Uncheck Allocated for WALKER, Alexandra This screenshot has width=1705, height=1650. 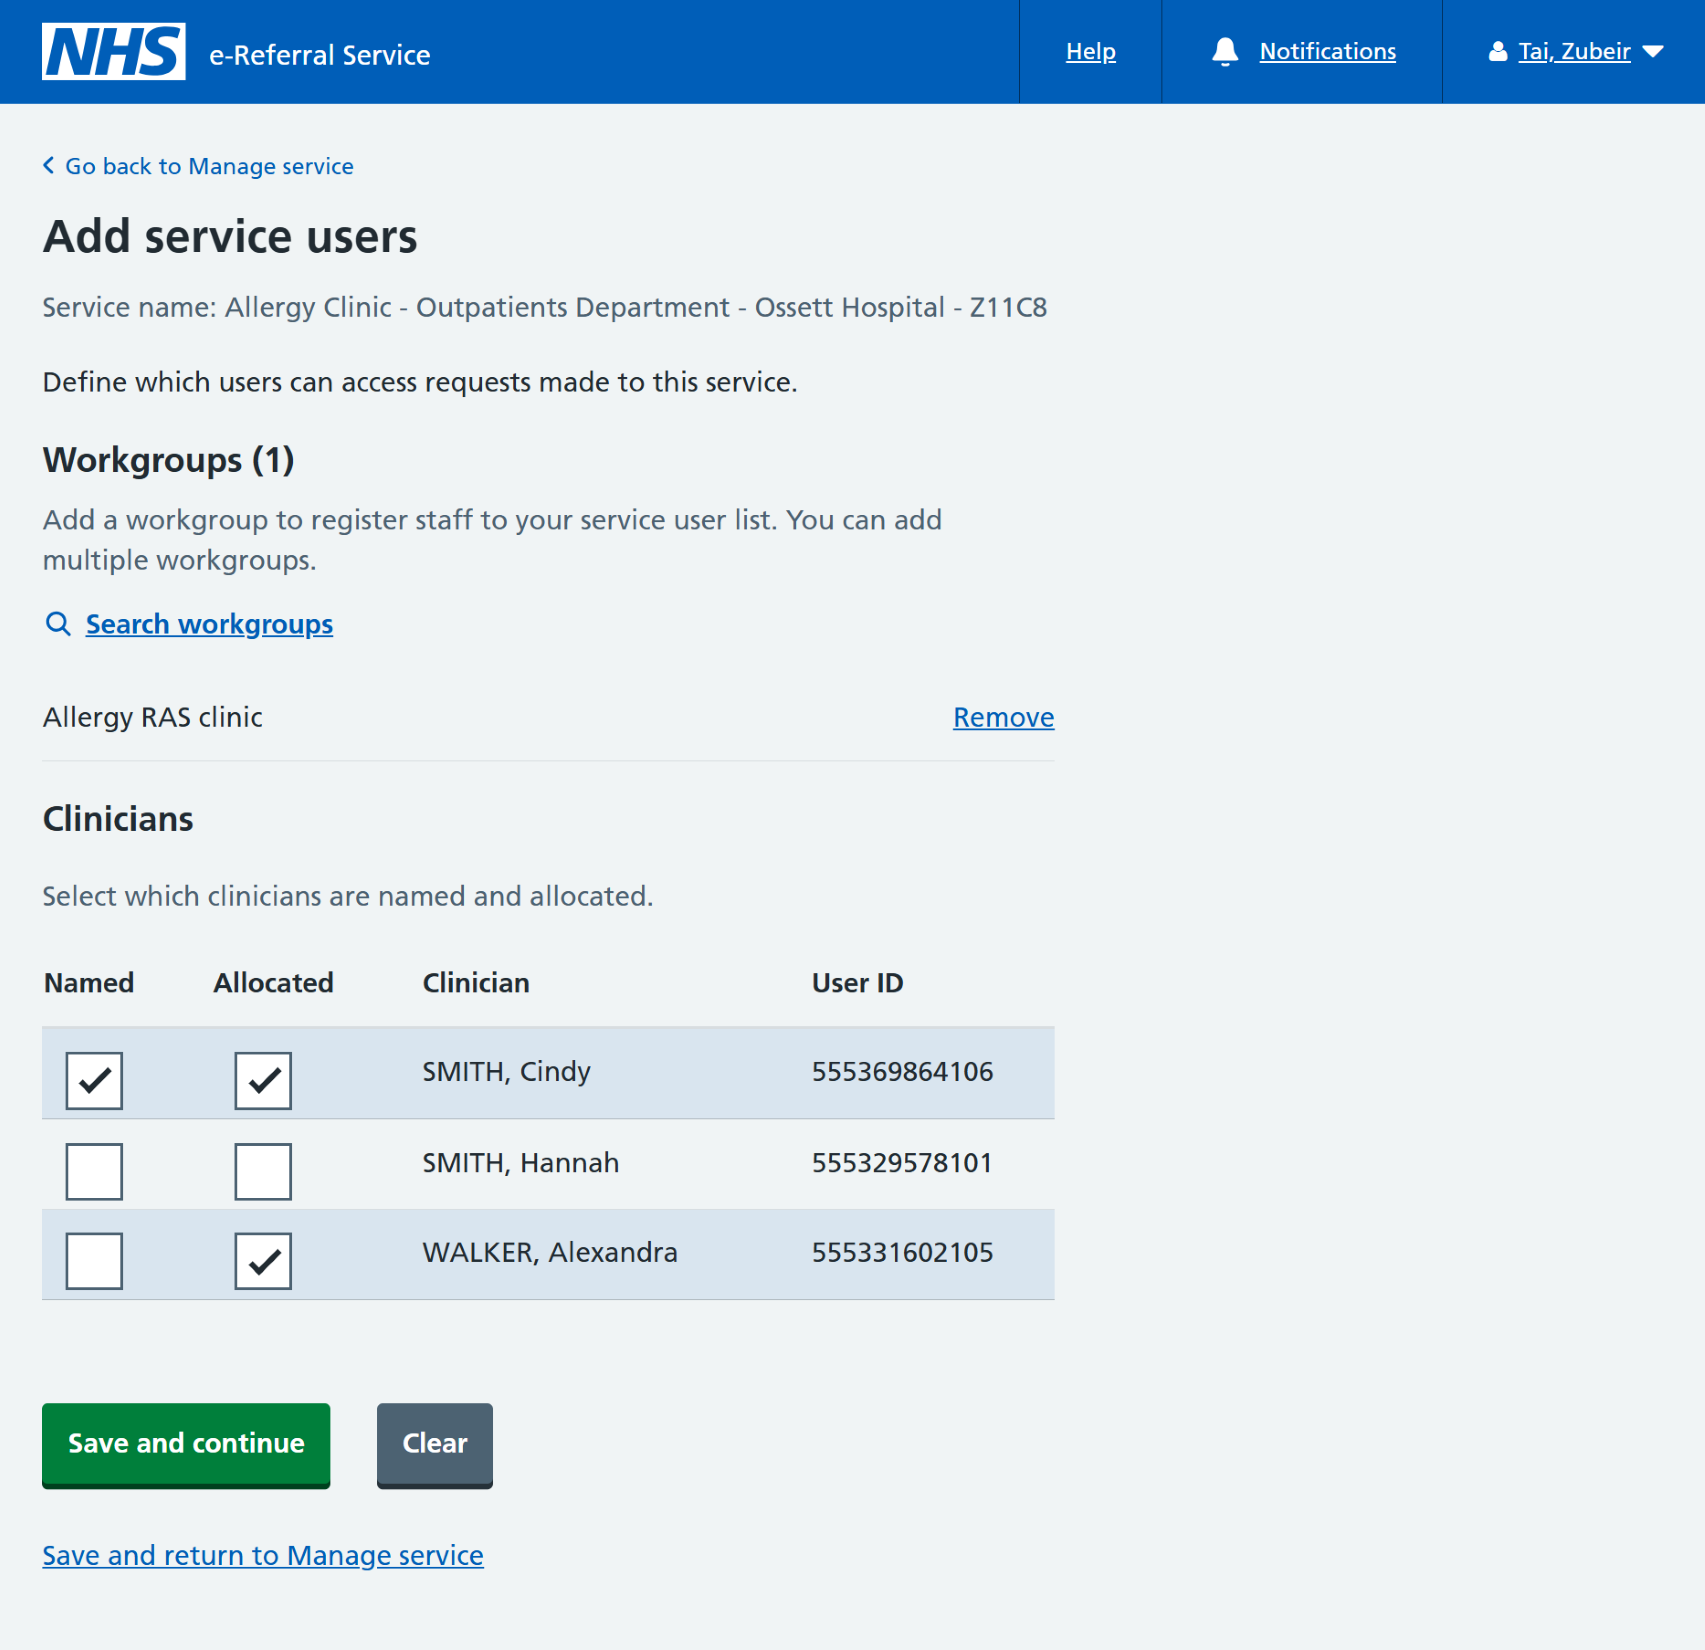pos(263,1261)
